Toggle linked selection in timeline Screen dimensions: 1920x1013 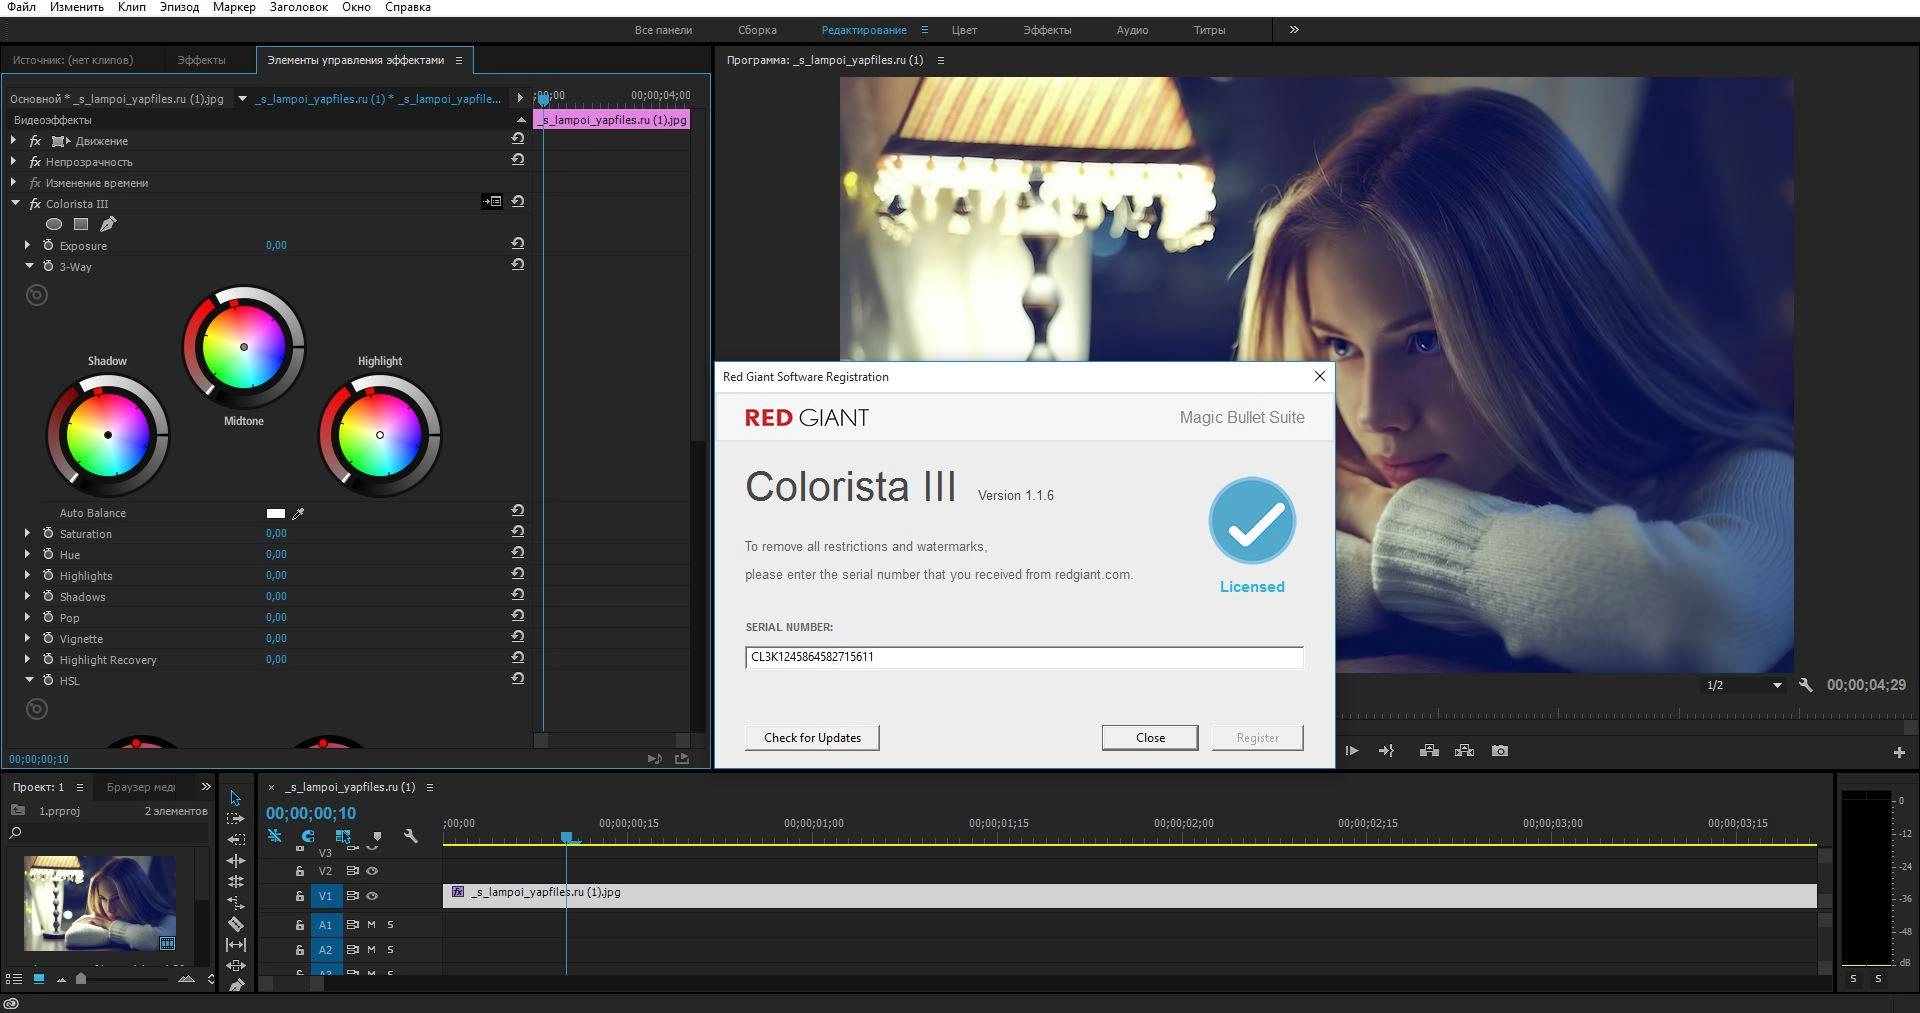click(343, 836)
